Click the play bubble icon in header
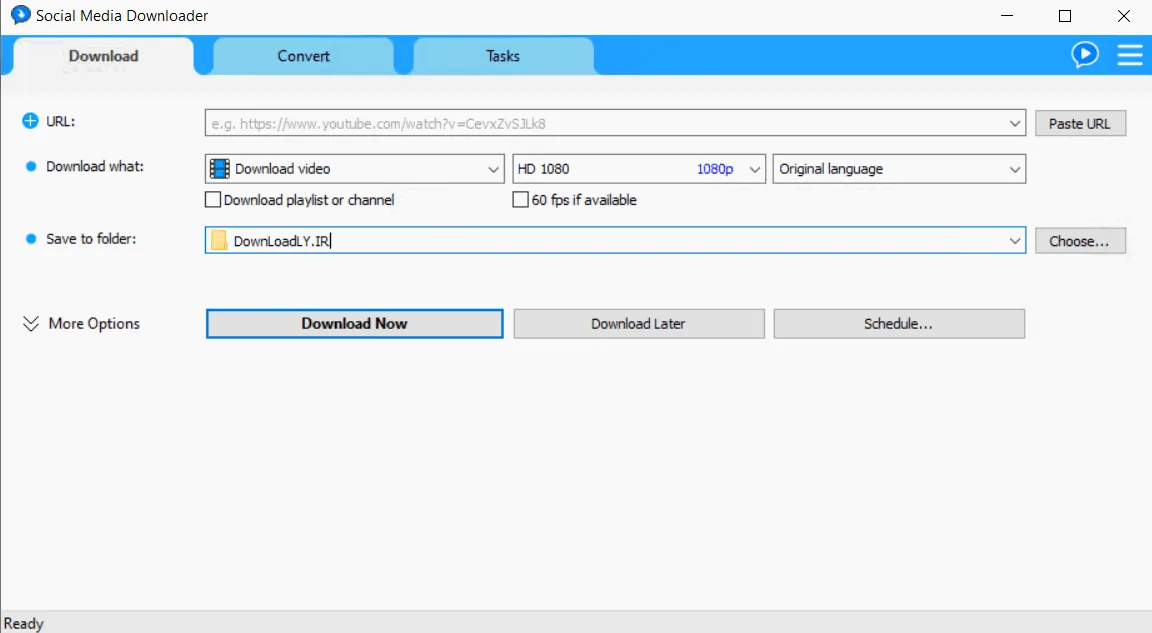This screenshot has width=1152, height=633. click(1084, 54)
